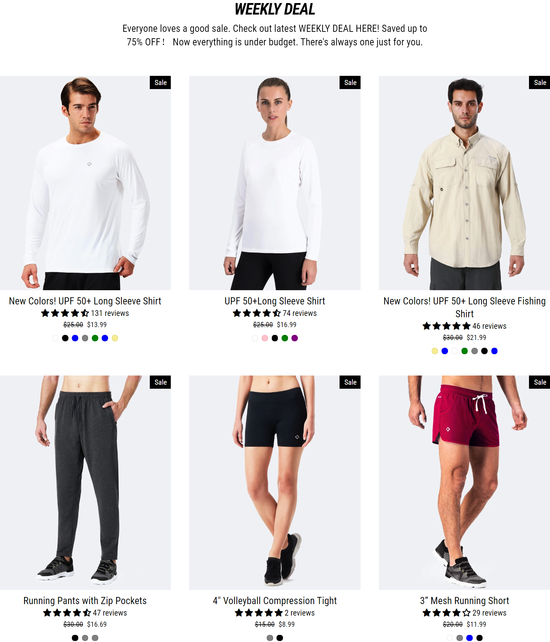Select the yellow swatch for the $13.99 shirt
The image size is (550, 642).
pos(115,338)
